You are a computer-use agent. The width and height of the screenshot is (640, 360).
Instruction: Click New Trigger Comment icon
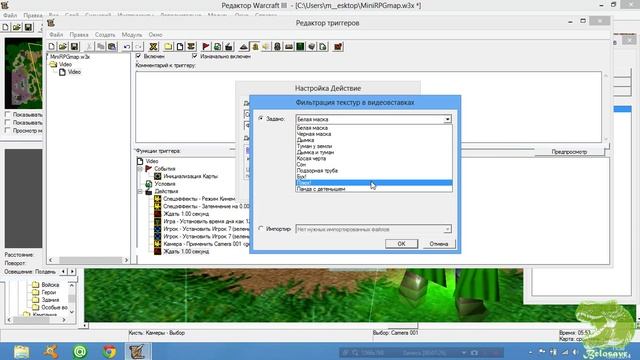(191, 47)
